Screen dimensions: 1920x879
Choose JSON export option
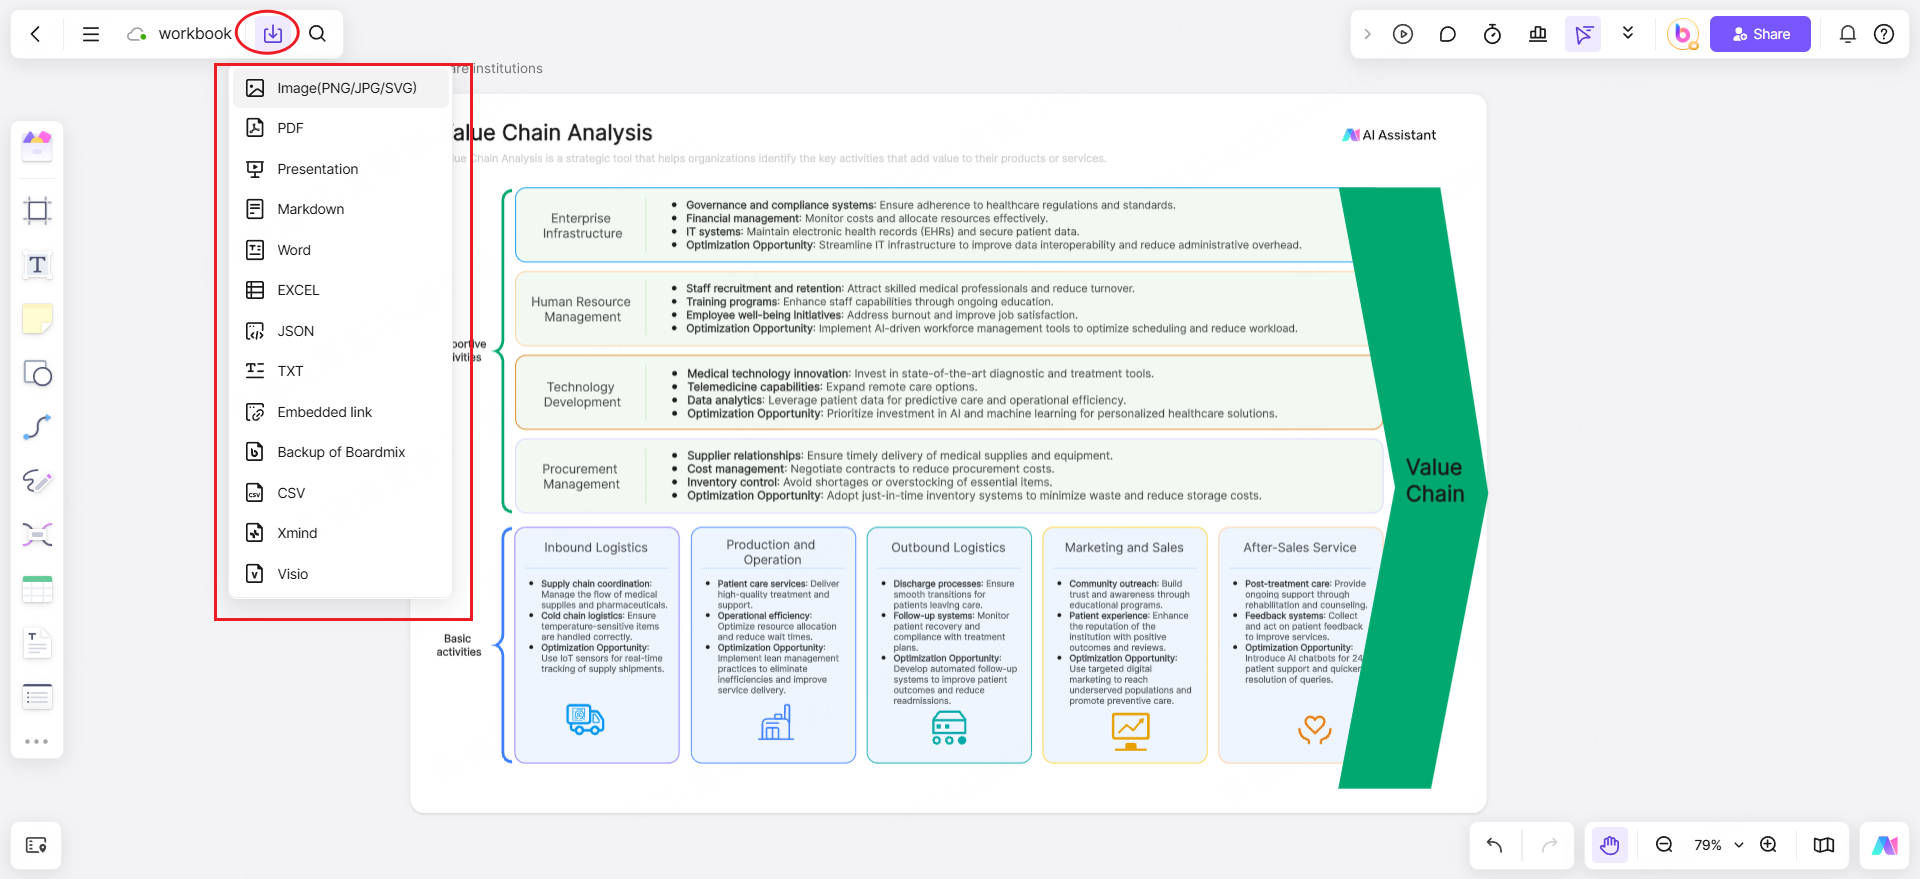coord(340,331)
